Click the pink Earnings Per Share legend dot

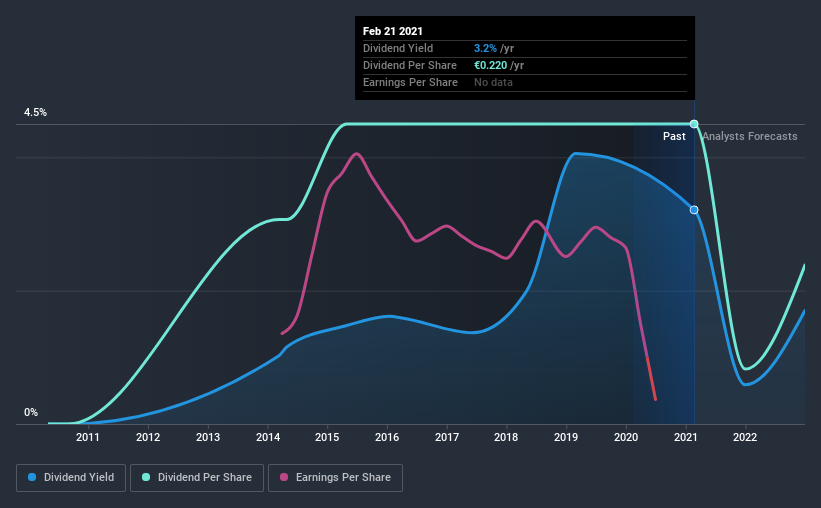(284, 477)
